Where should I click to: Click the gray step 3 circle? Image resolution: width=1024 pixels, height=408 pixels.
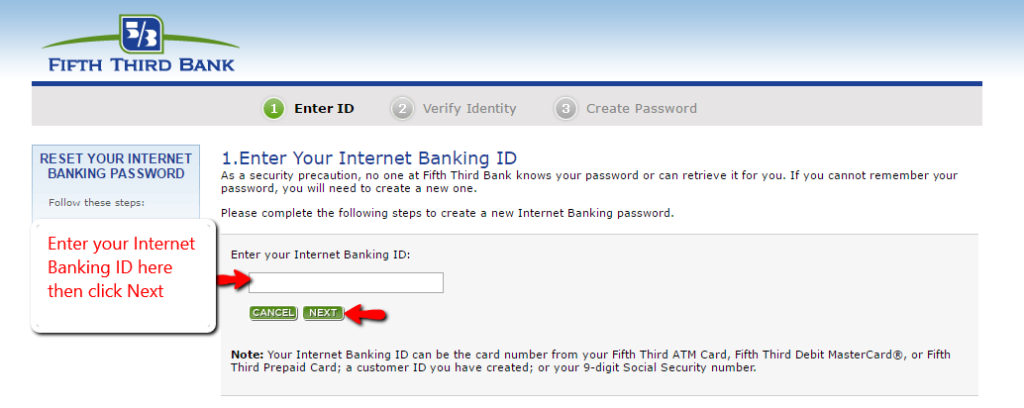(566, 109)
